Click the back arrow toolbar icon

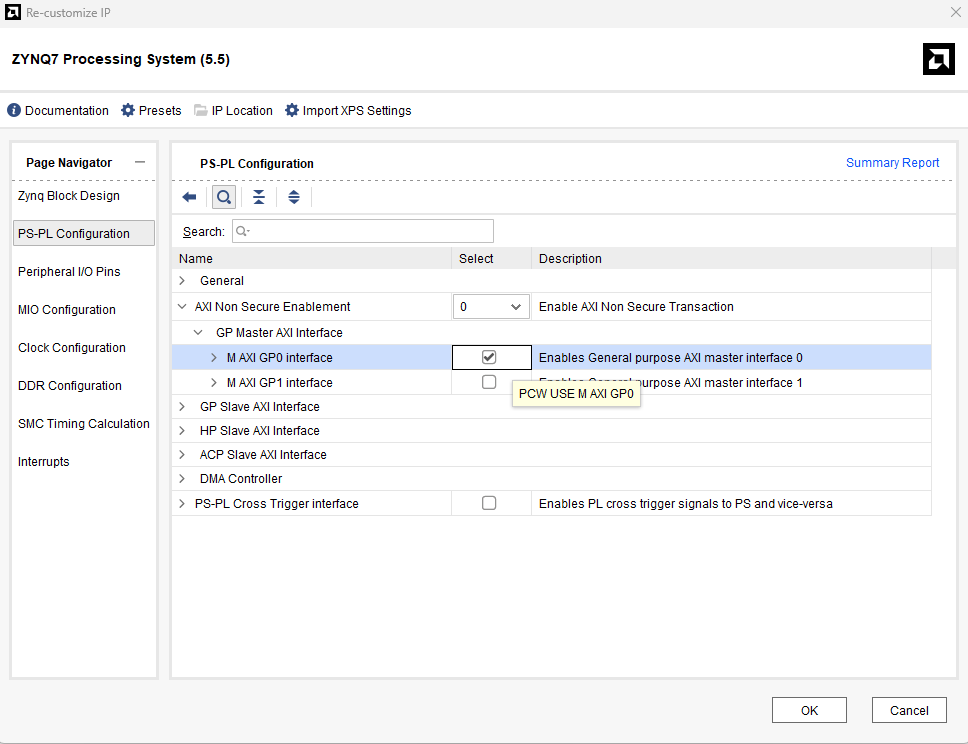pos(189,197)
